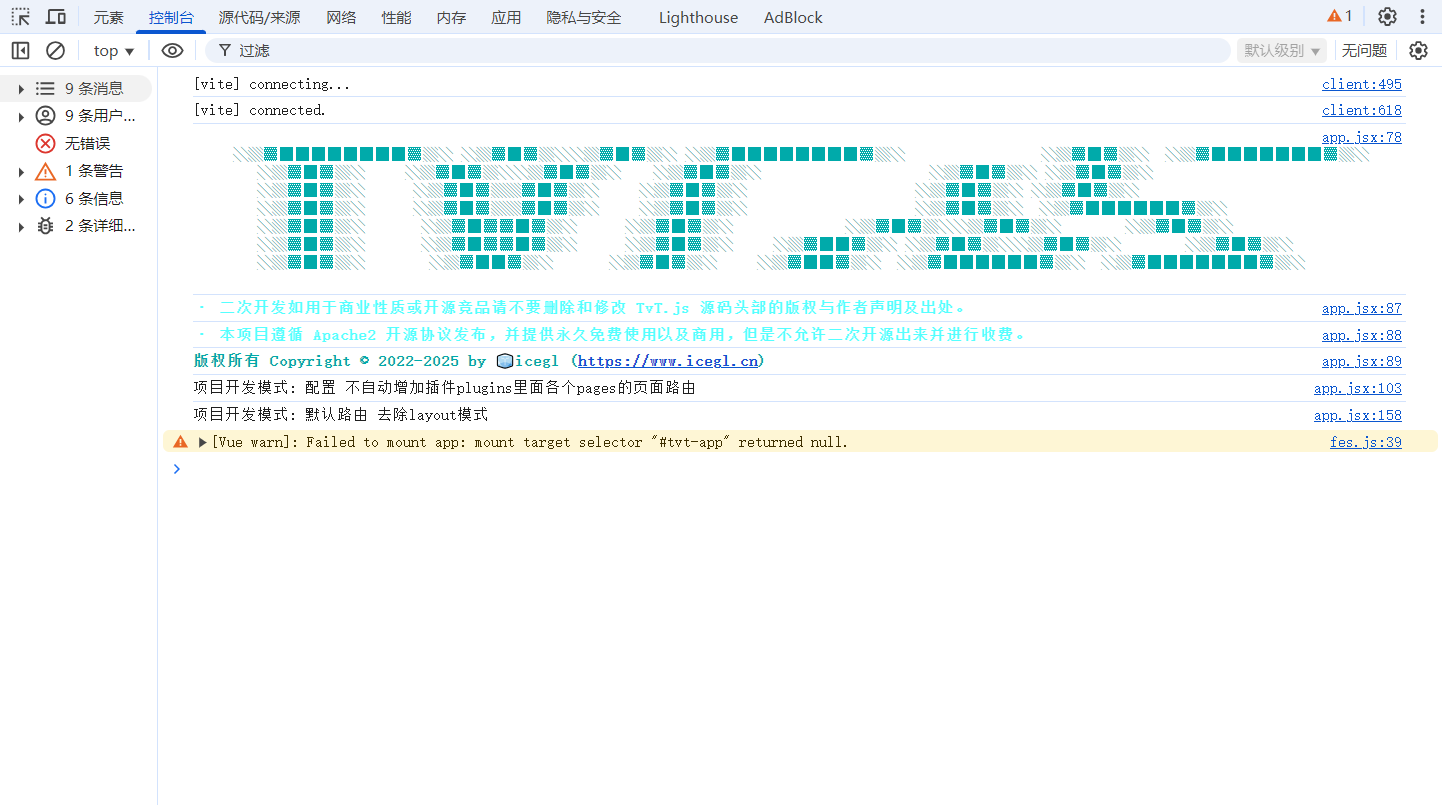Open the three-dot customize DevTools menu
The image size is (1442, 805).
click(1422, 17)
